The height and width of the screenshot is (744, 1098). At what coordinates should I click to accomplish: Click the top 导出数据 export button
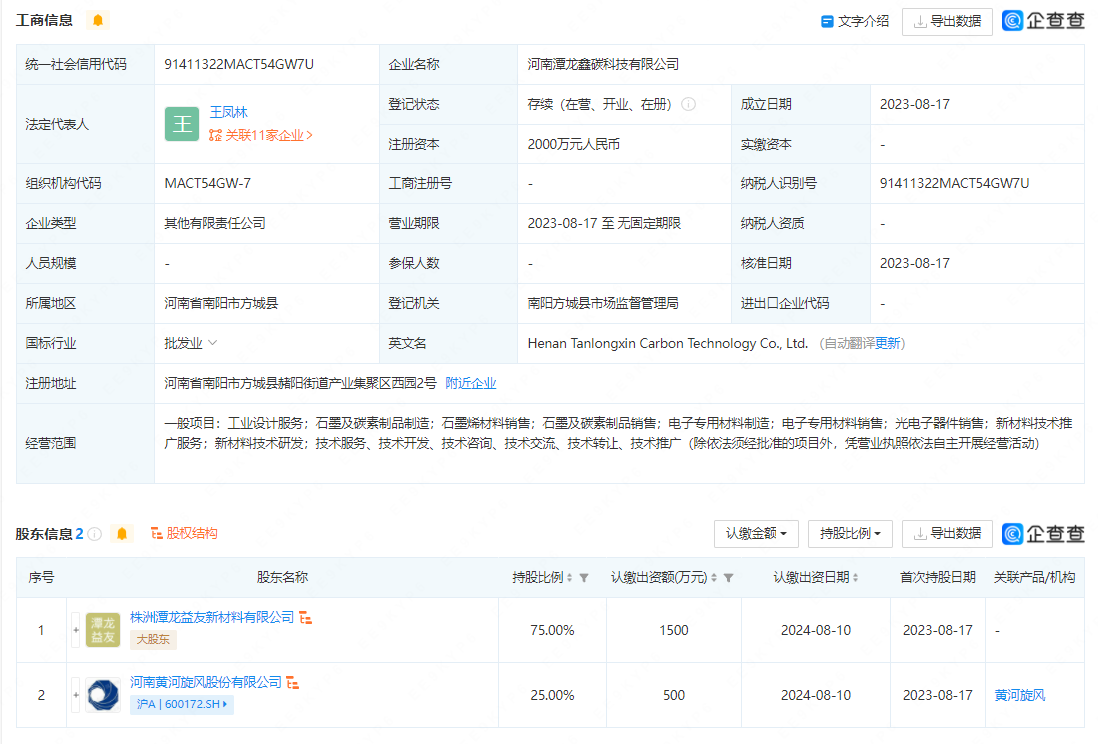coord(946,21)
